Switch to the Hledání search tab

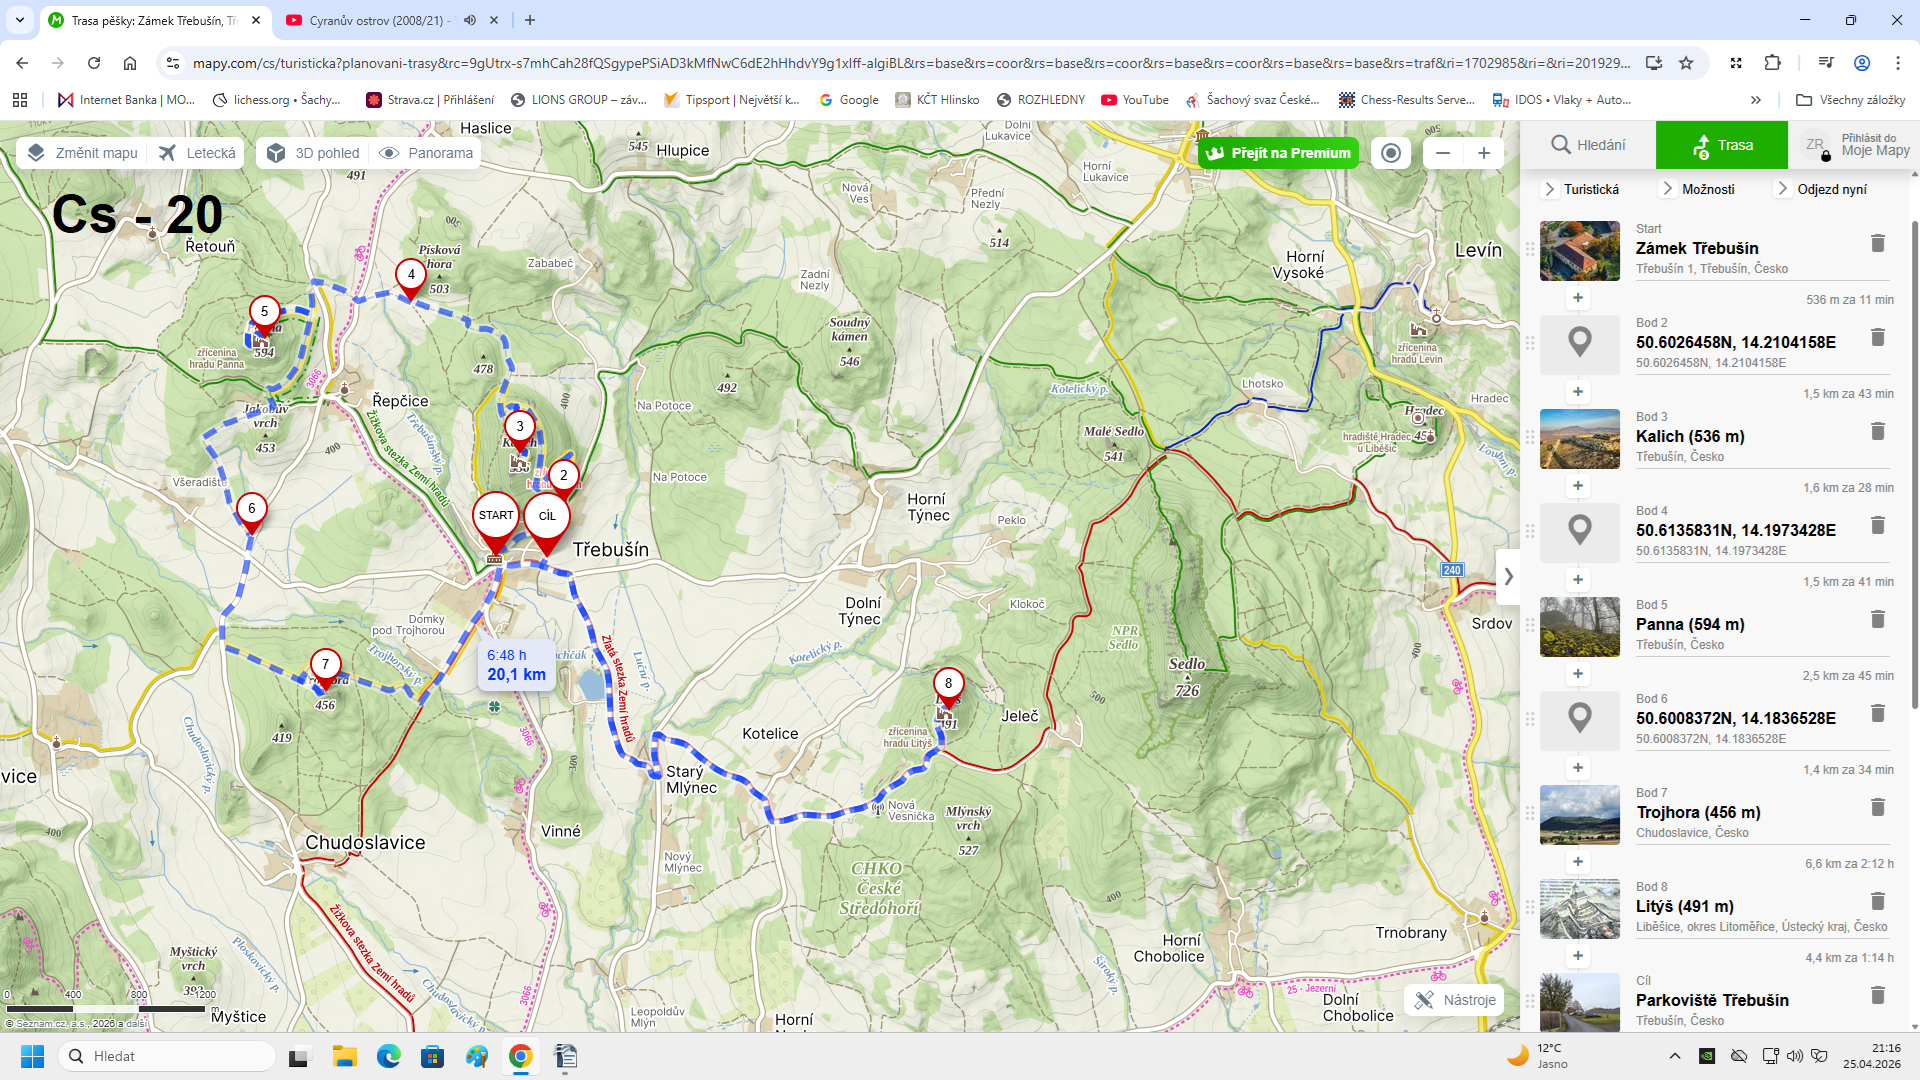click(x=1588, y=145)
